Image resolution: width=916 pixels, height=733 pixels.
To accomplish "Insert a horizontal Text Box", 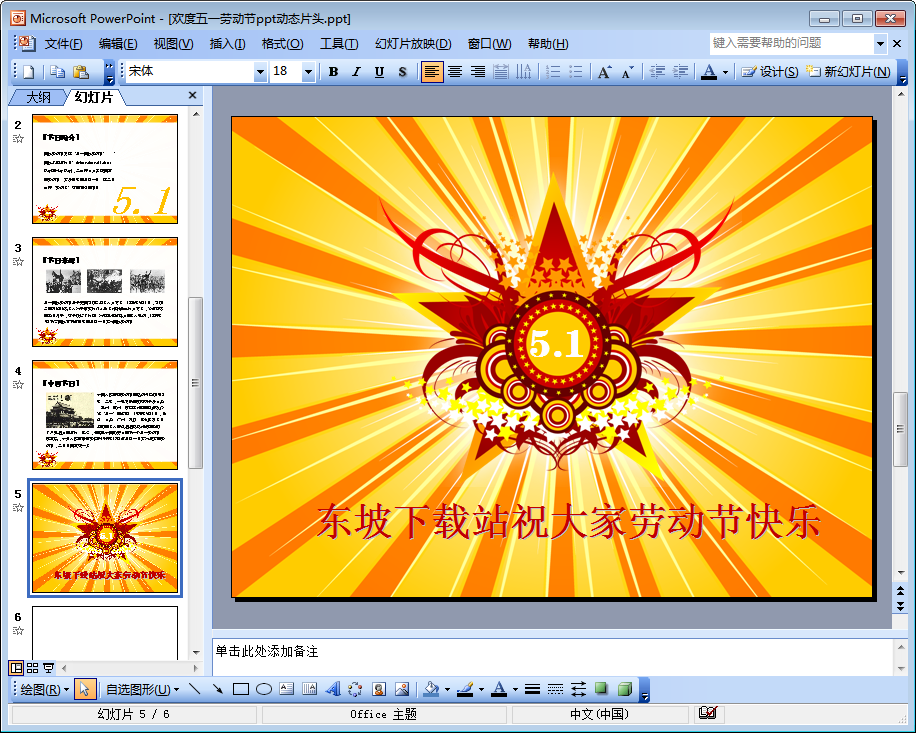I will point(286,690).
